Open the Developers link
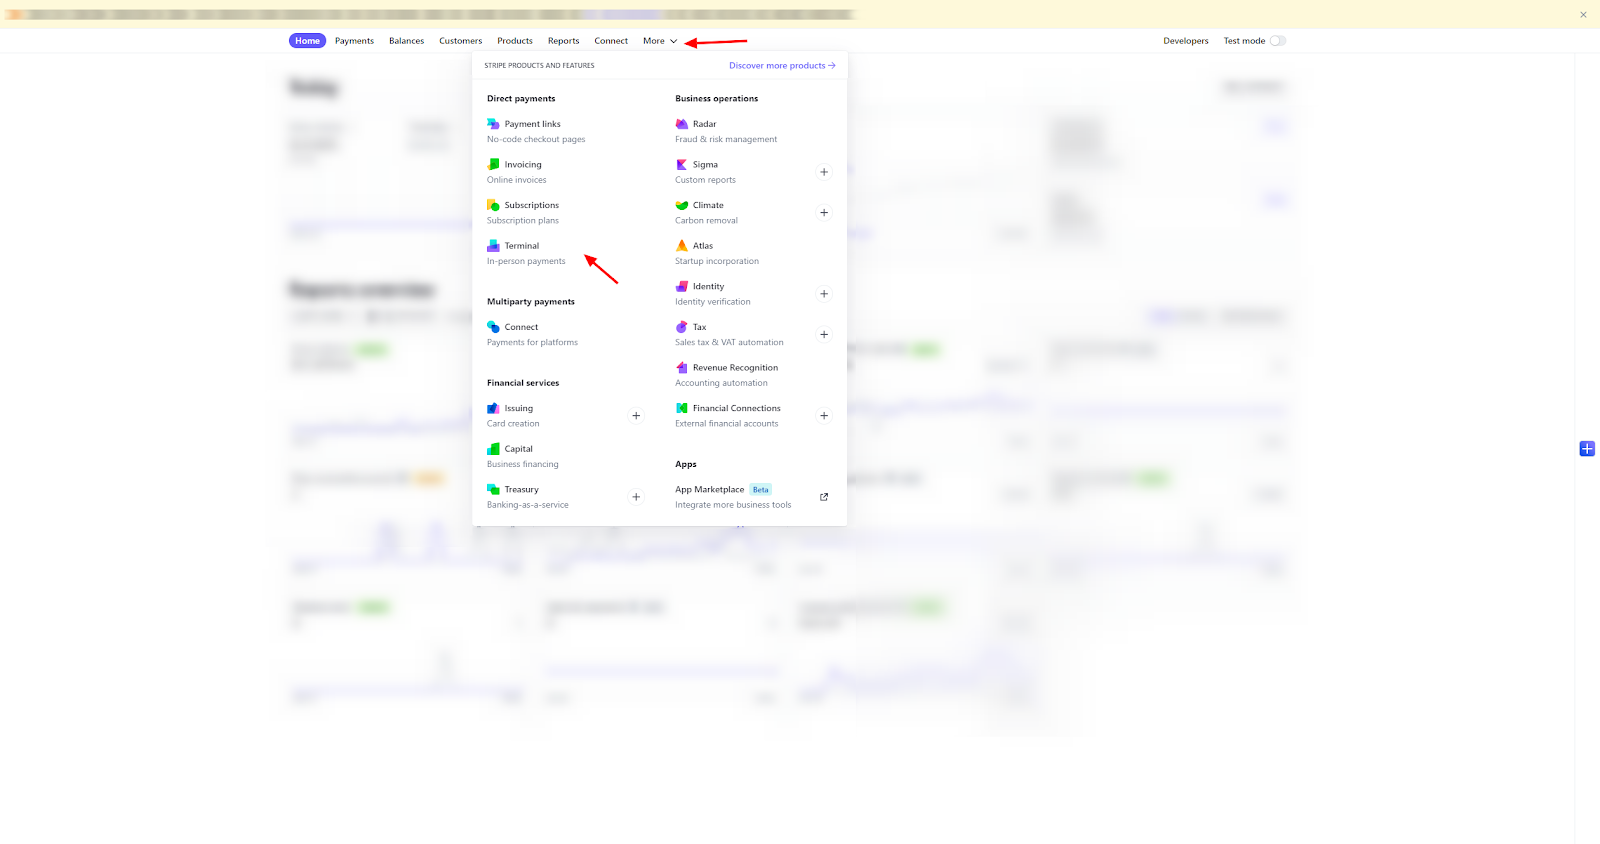Viewport: 1600px width, 844px height. 1186,41
